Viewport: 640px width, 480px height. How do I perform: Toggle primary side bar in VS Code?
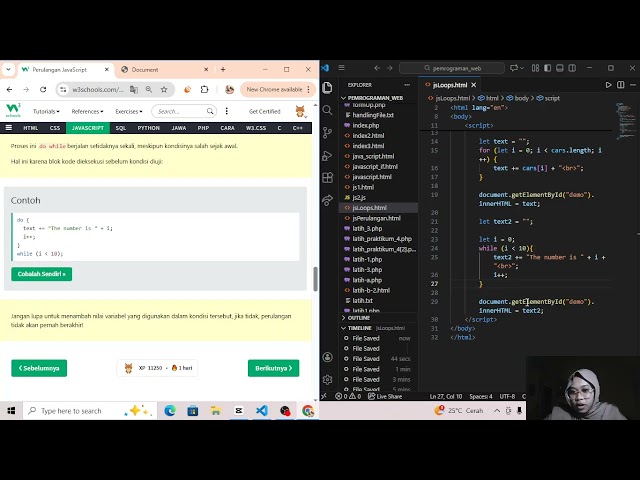click(x=547, y=68)
